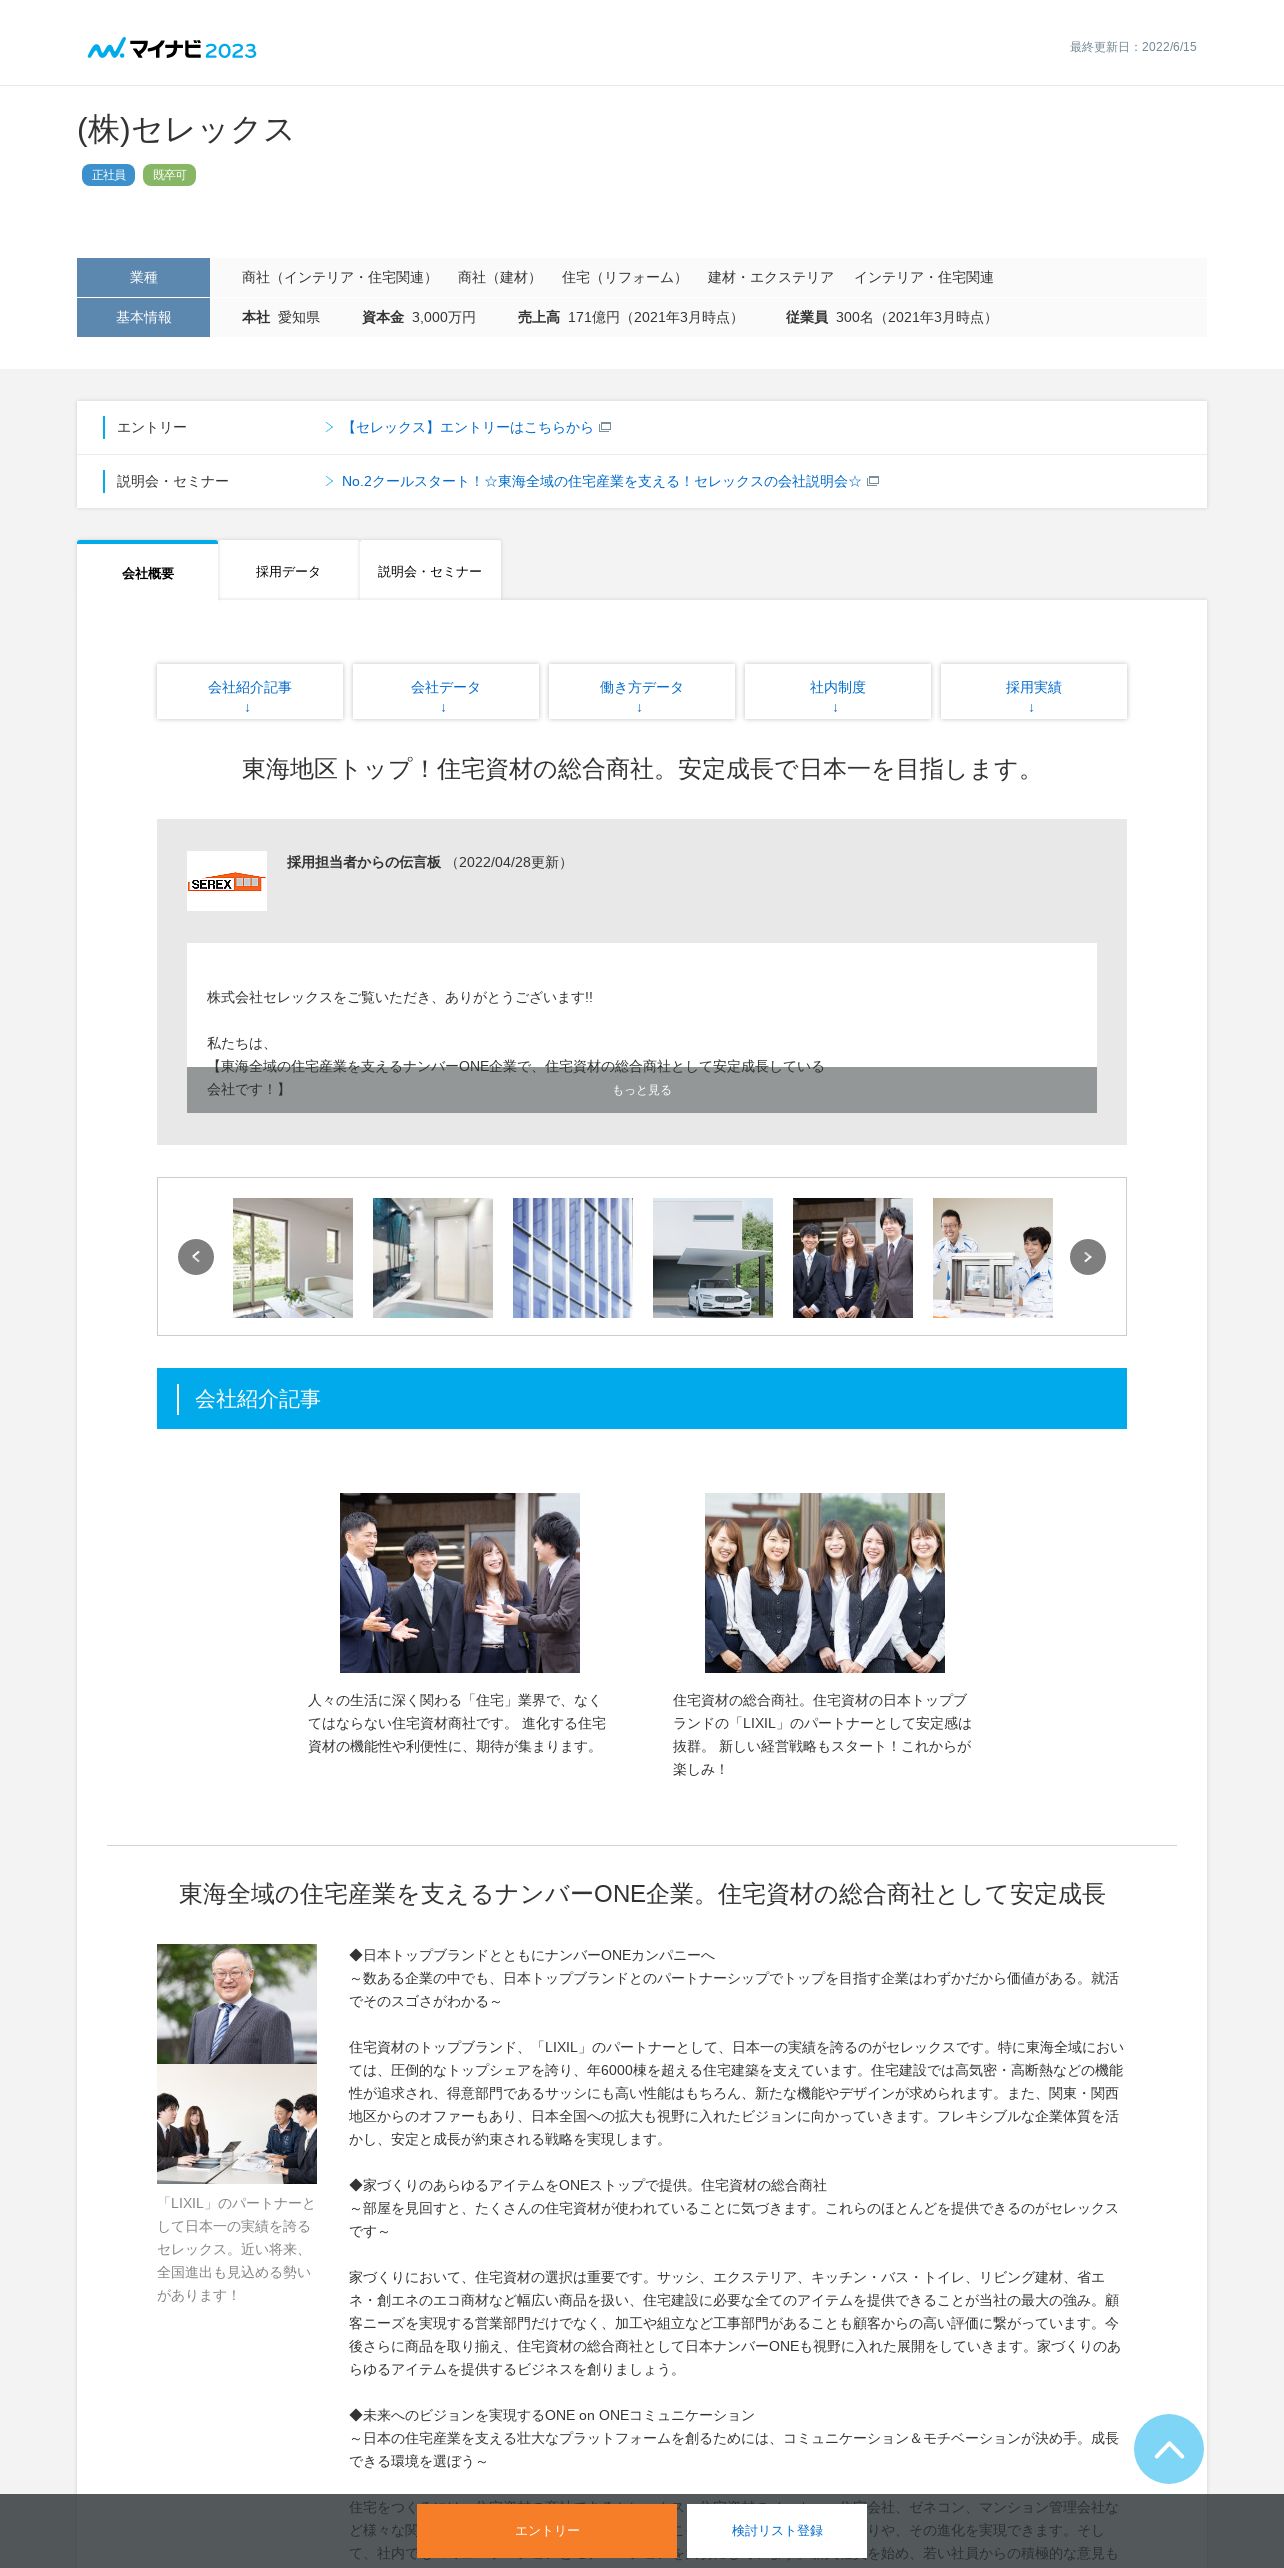Open white car carport thumbnail
The width and height of the screenshot is (1284, 2568).
pyautogui.click(x=713, y=1257)
